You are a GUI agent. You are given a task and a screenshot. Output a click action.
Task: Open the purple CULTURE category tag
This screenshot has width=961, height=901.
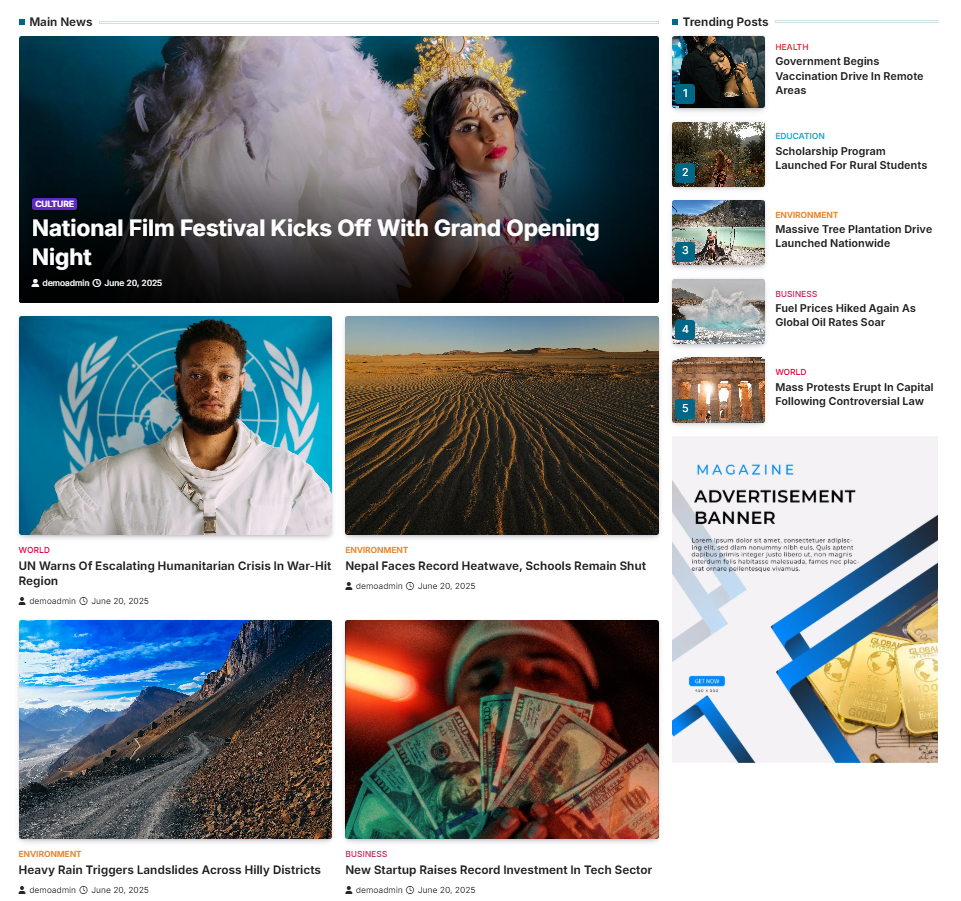(x=55, y=204)
